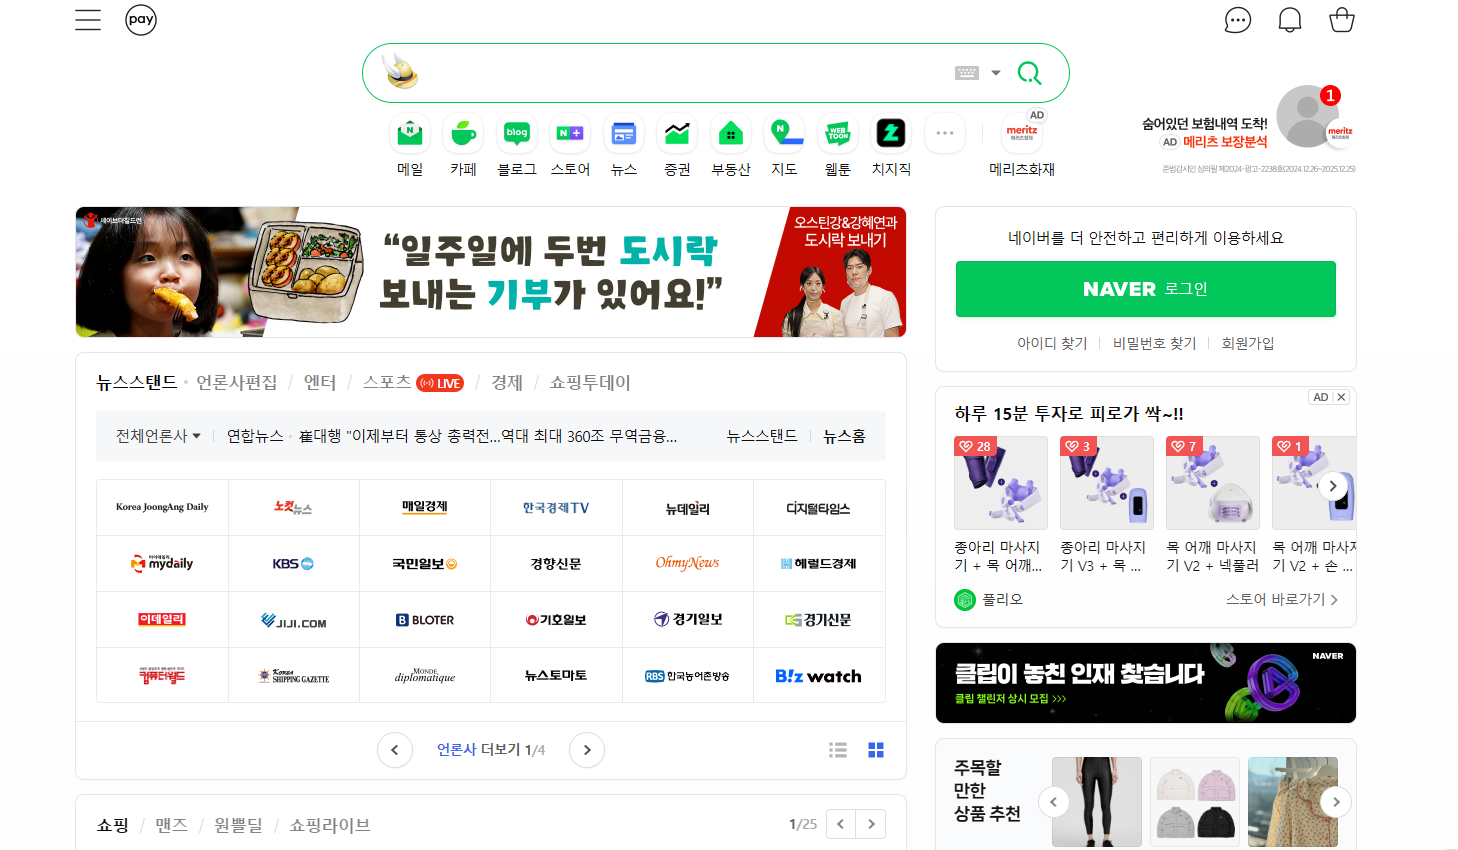
Task: Go to previous shopping page arrow
Action: click(841, 824)
